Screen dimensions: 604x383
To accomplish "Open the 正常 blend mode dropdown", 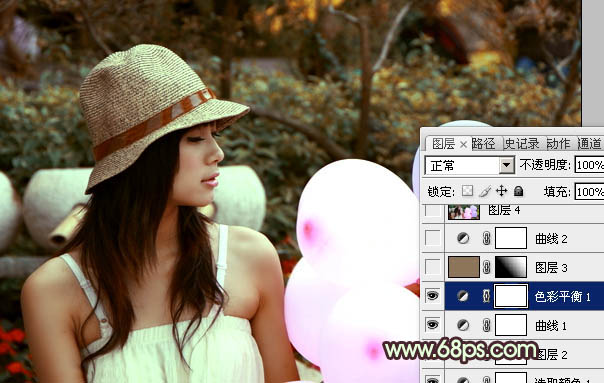I will click(470, 166).
